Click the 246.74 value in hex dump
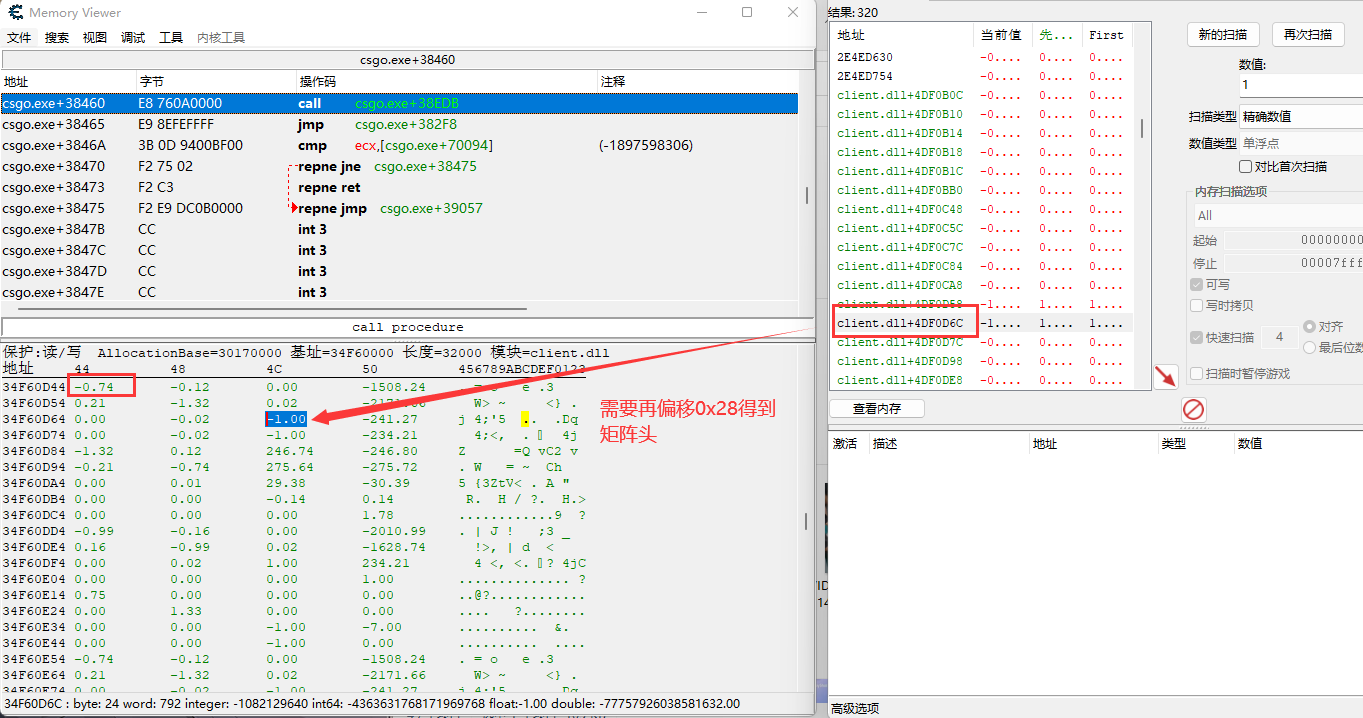Image resolution: width=1363 pixels, height=718 pixels. 290,451
